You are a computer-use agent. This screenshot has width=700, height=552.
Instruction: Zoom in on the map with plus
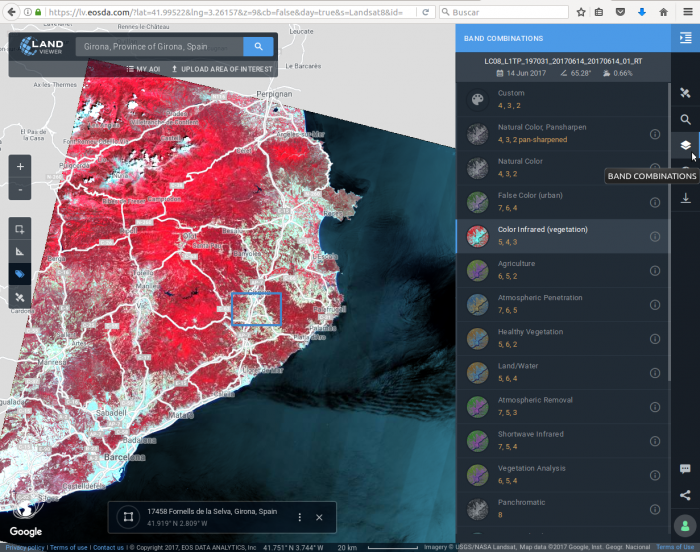coord(20,167)
